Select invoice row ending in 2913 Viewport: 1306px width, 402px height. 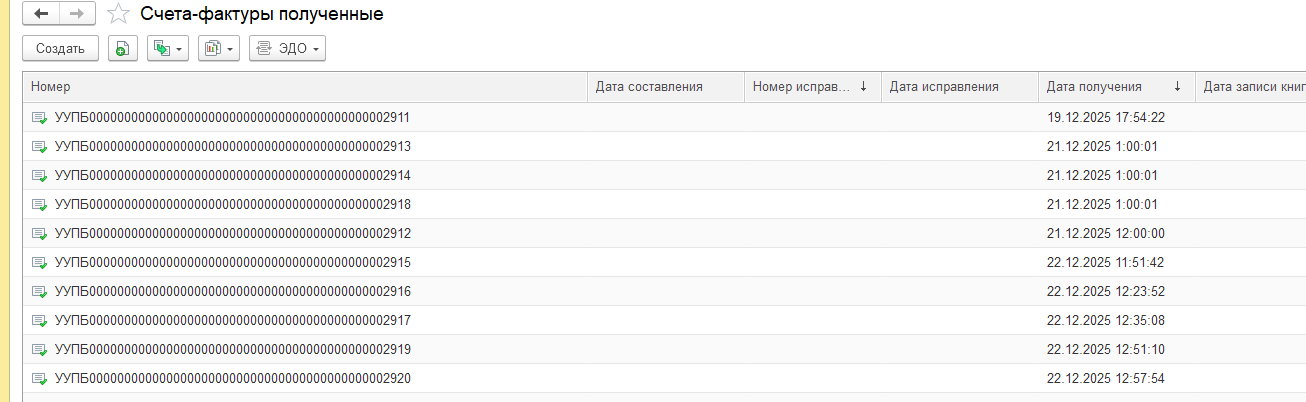[232, 147]
